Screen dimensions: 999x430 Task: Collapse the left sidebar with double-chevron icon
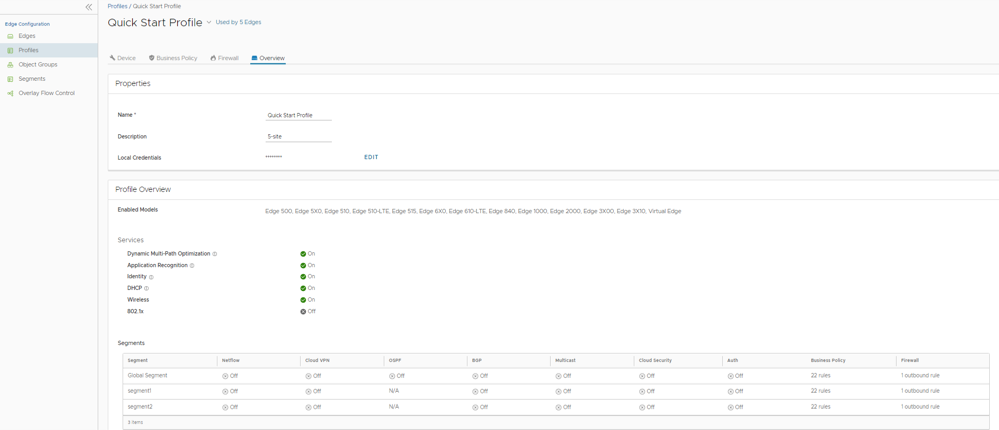pos(89,7)
